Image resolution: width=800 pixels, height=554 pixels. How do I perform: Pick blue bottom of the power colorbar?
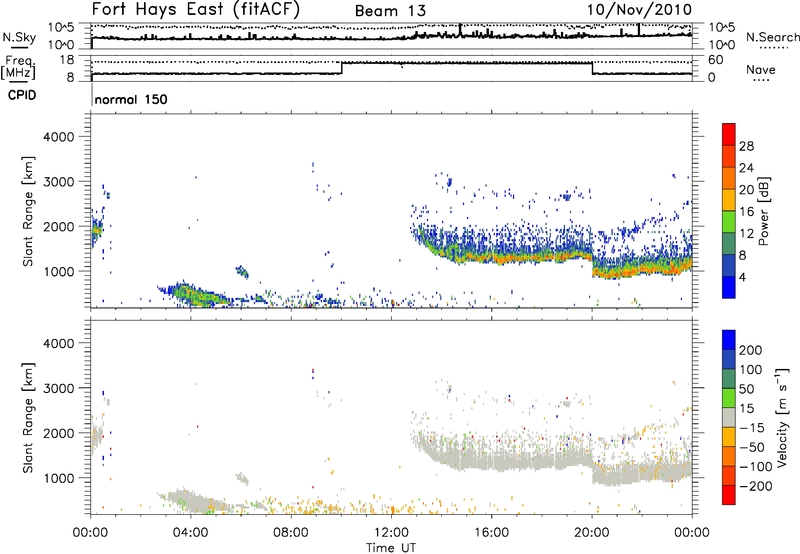pos(729,287)
